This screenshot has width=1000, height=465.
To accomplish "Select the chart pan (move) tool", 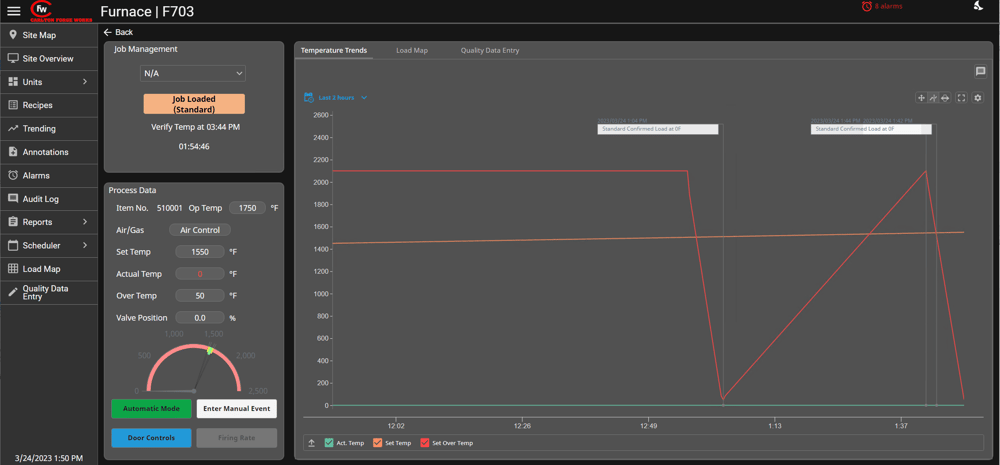I will 921,98.
